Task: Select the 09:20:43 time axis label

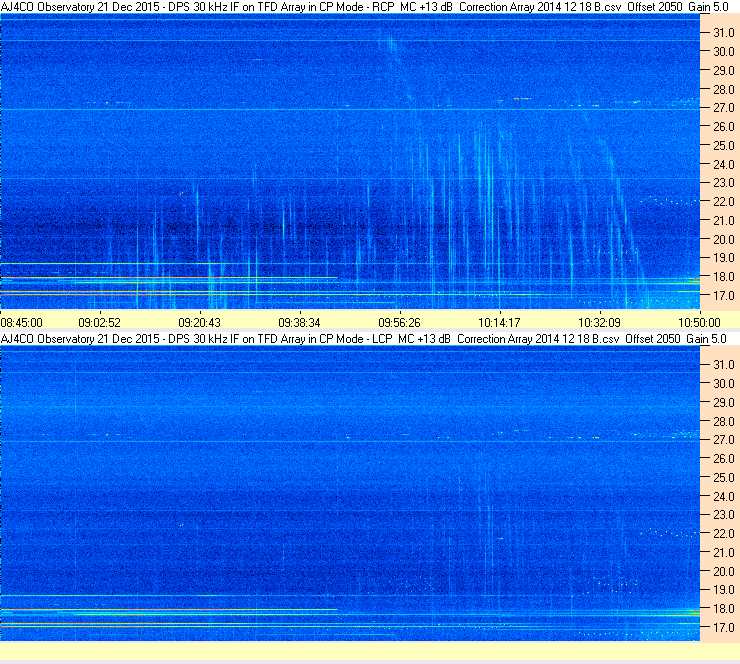Action: 200,323
